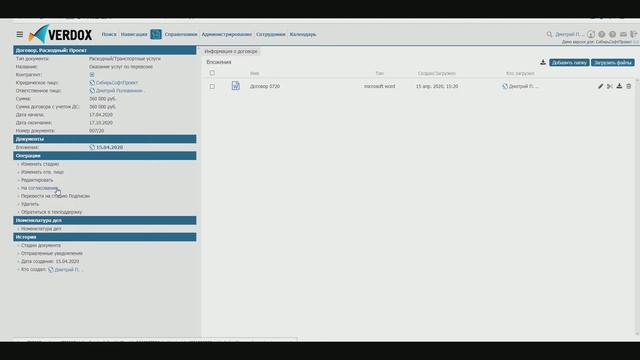Click the user icon next to Кто создал
This screenshot has height=360, width=640.
point(51,270)
